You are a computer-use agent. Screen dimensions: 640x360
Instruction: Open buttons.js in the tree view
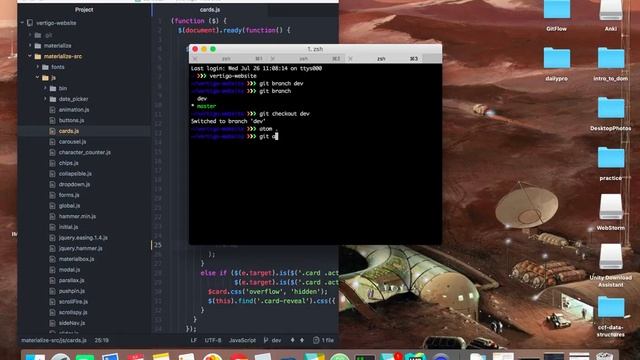click(x=71, y=120)
